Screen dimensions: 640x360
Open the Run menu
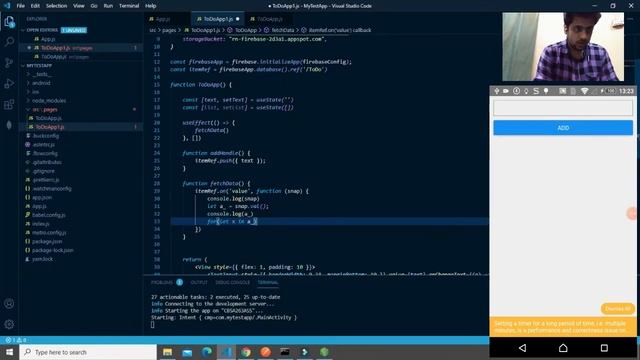coord(108,6)
